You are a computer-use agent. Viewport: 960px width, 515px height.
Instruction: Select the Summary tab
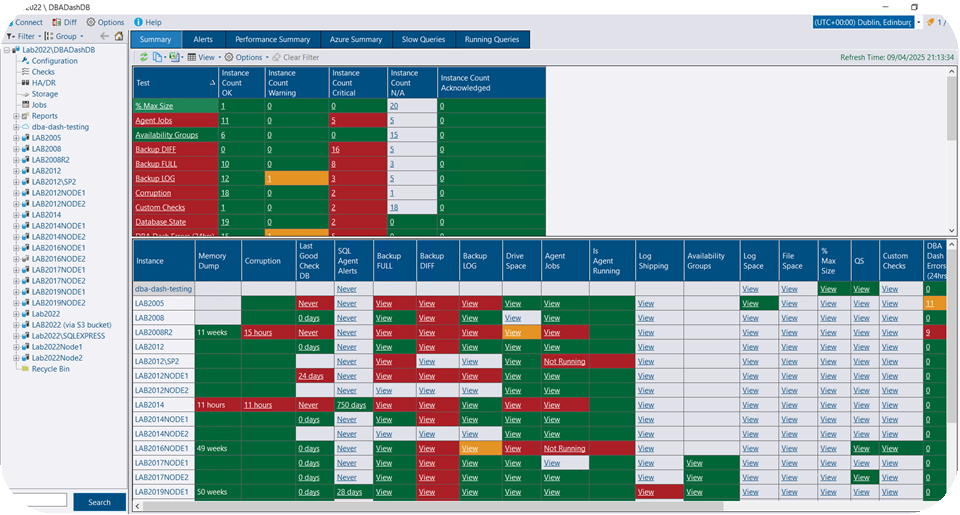point(156,39)
